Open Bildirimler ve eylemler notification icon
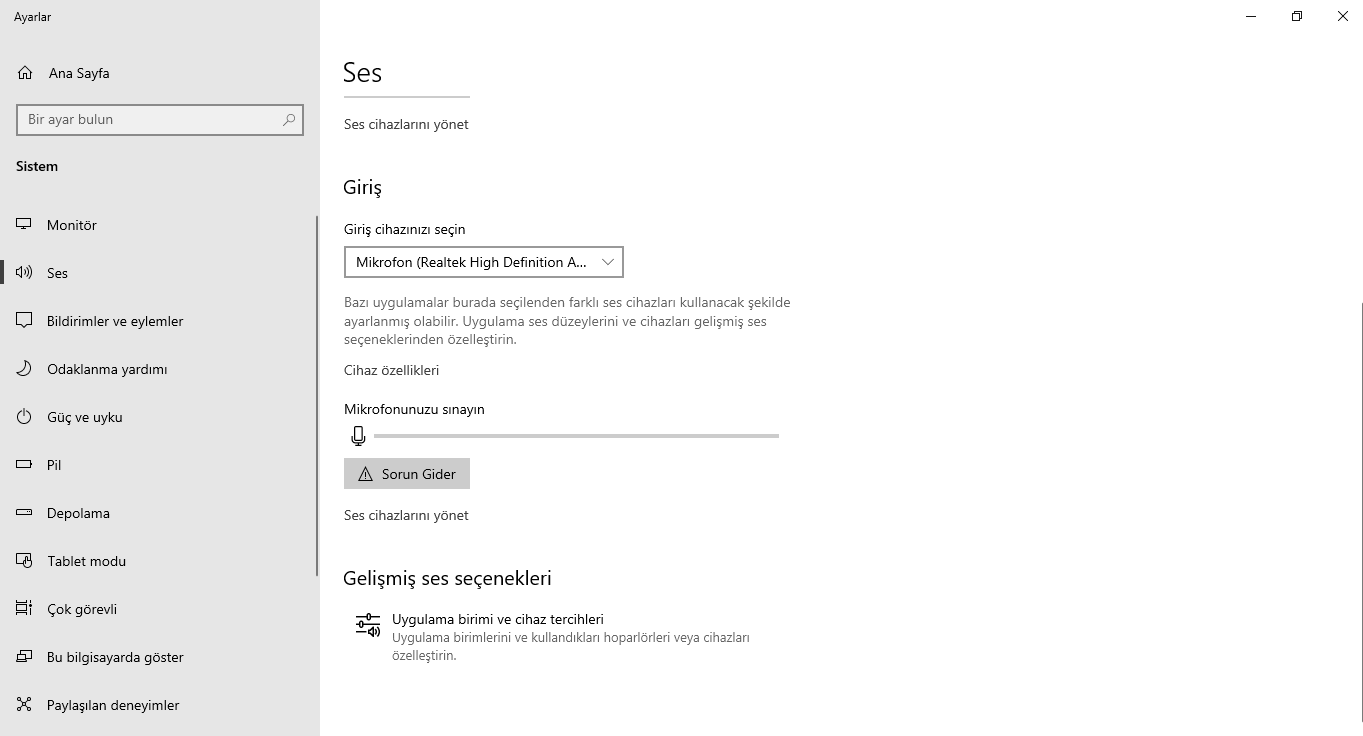Image resolution: width=1363 pixels, height=736 pixels. (x=25, y=321)
